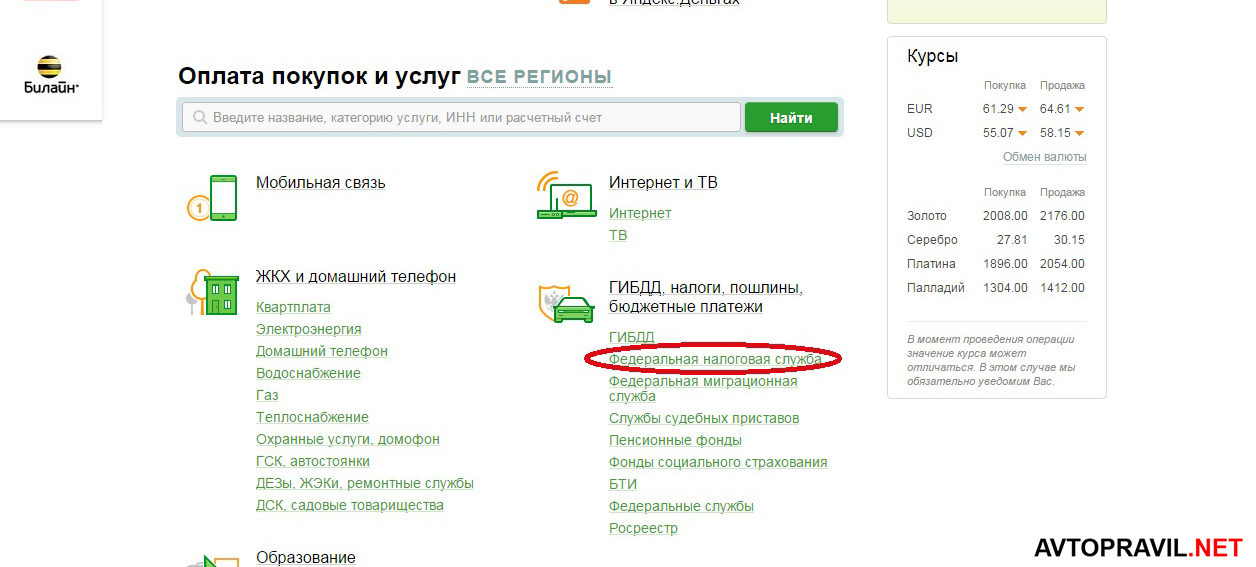Select ДСК, садовые товарищества link
The height and width of the screenshot is (567, 1256).
point(350,505)
